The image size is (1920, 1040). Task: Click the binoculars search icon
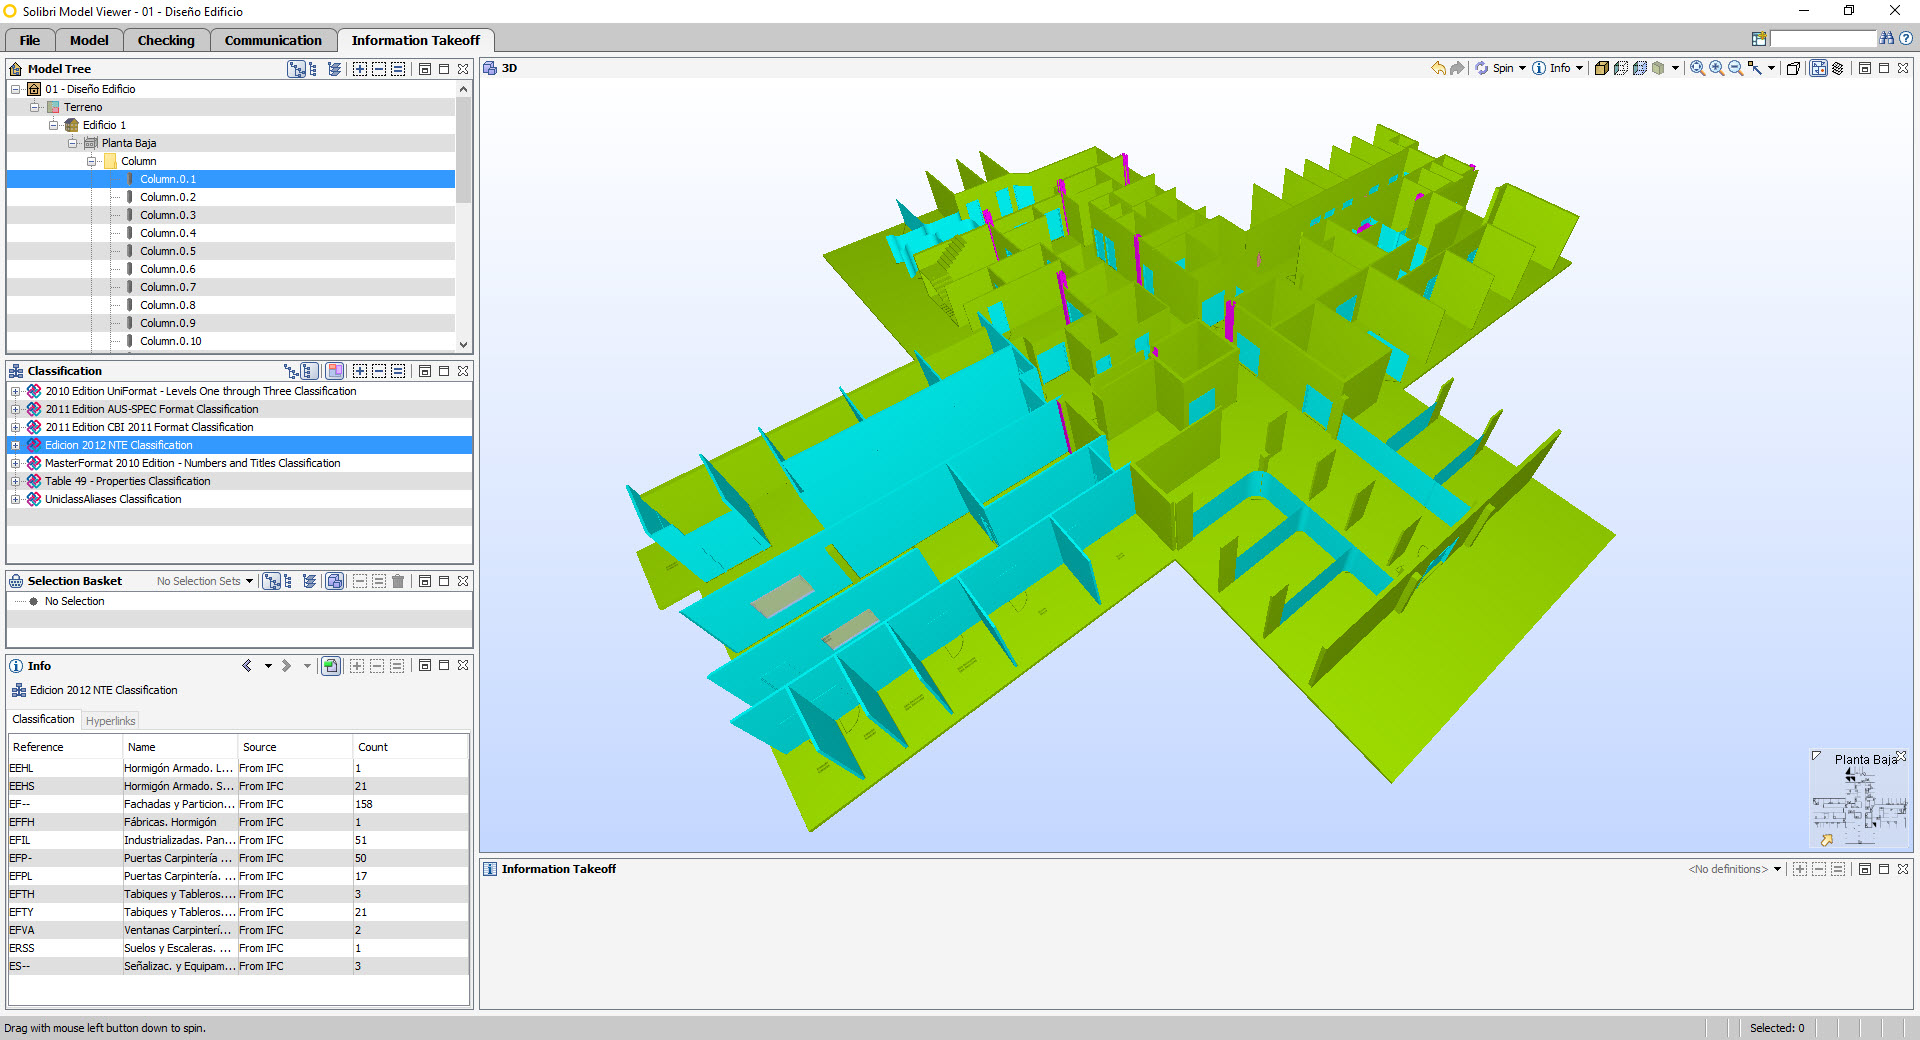1887,38
